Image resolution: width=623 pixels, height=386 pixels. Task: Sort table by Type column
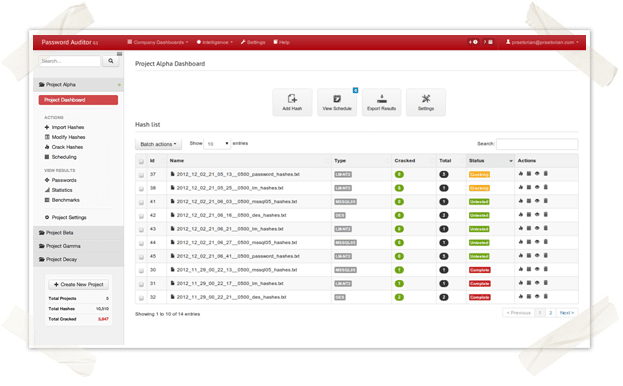coord(362,160)
